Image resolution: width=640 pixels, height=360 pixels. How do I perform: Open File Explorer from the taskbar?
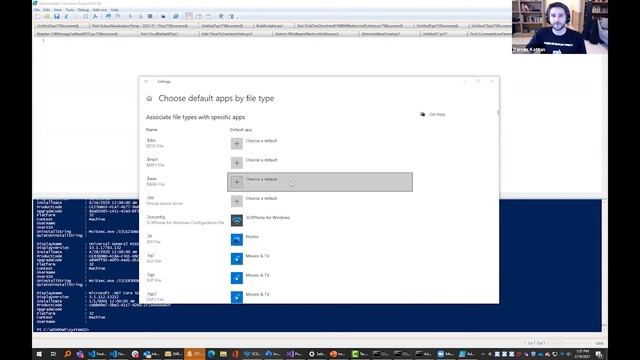[223, 354]
